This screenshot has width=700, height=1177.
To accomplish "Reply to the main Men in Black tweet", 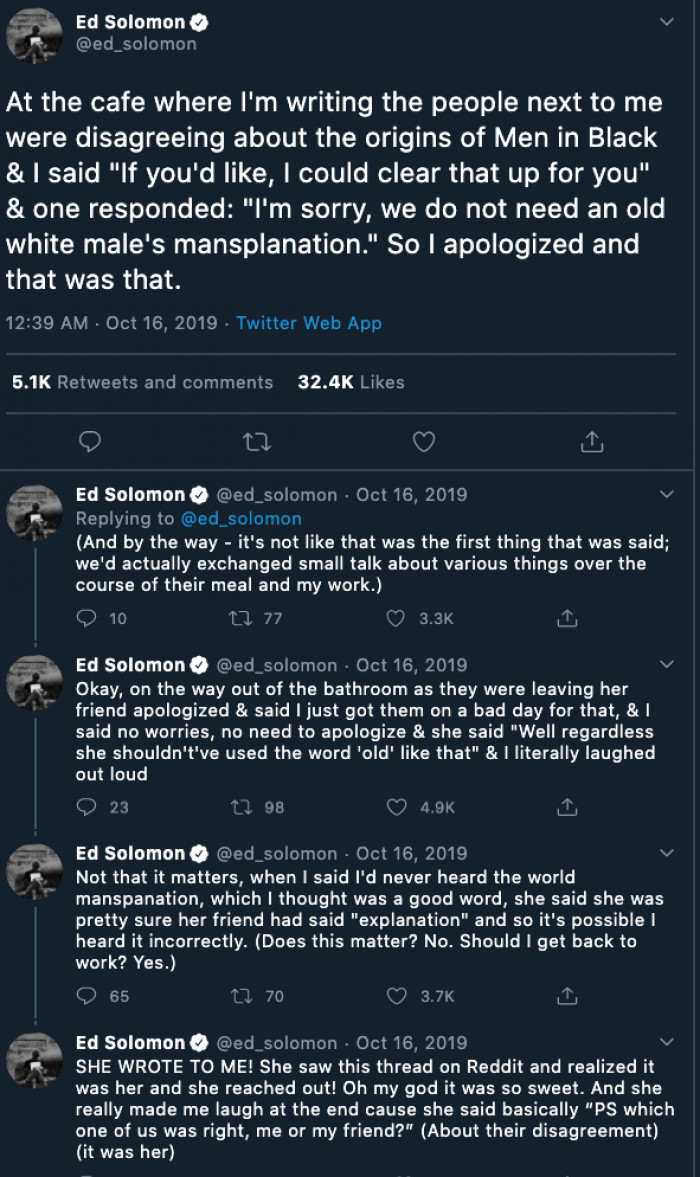I will pos(91,441).
